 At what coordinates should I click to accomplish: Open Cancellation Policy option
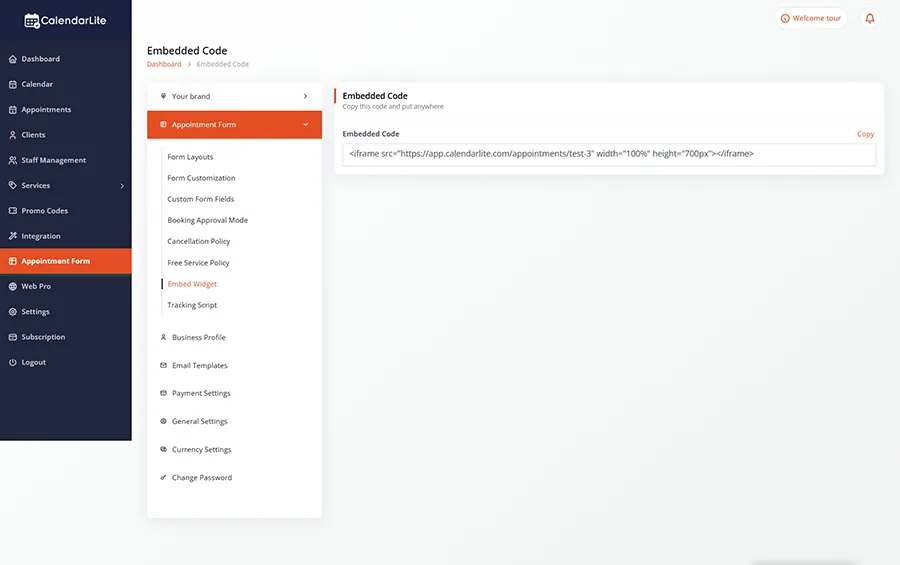(x=199, y=241)
